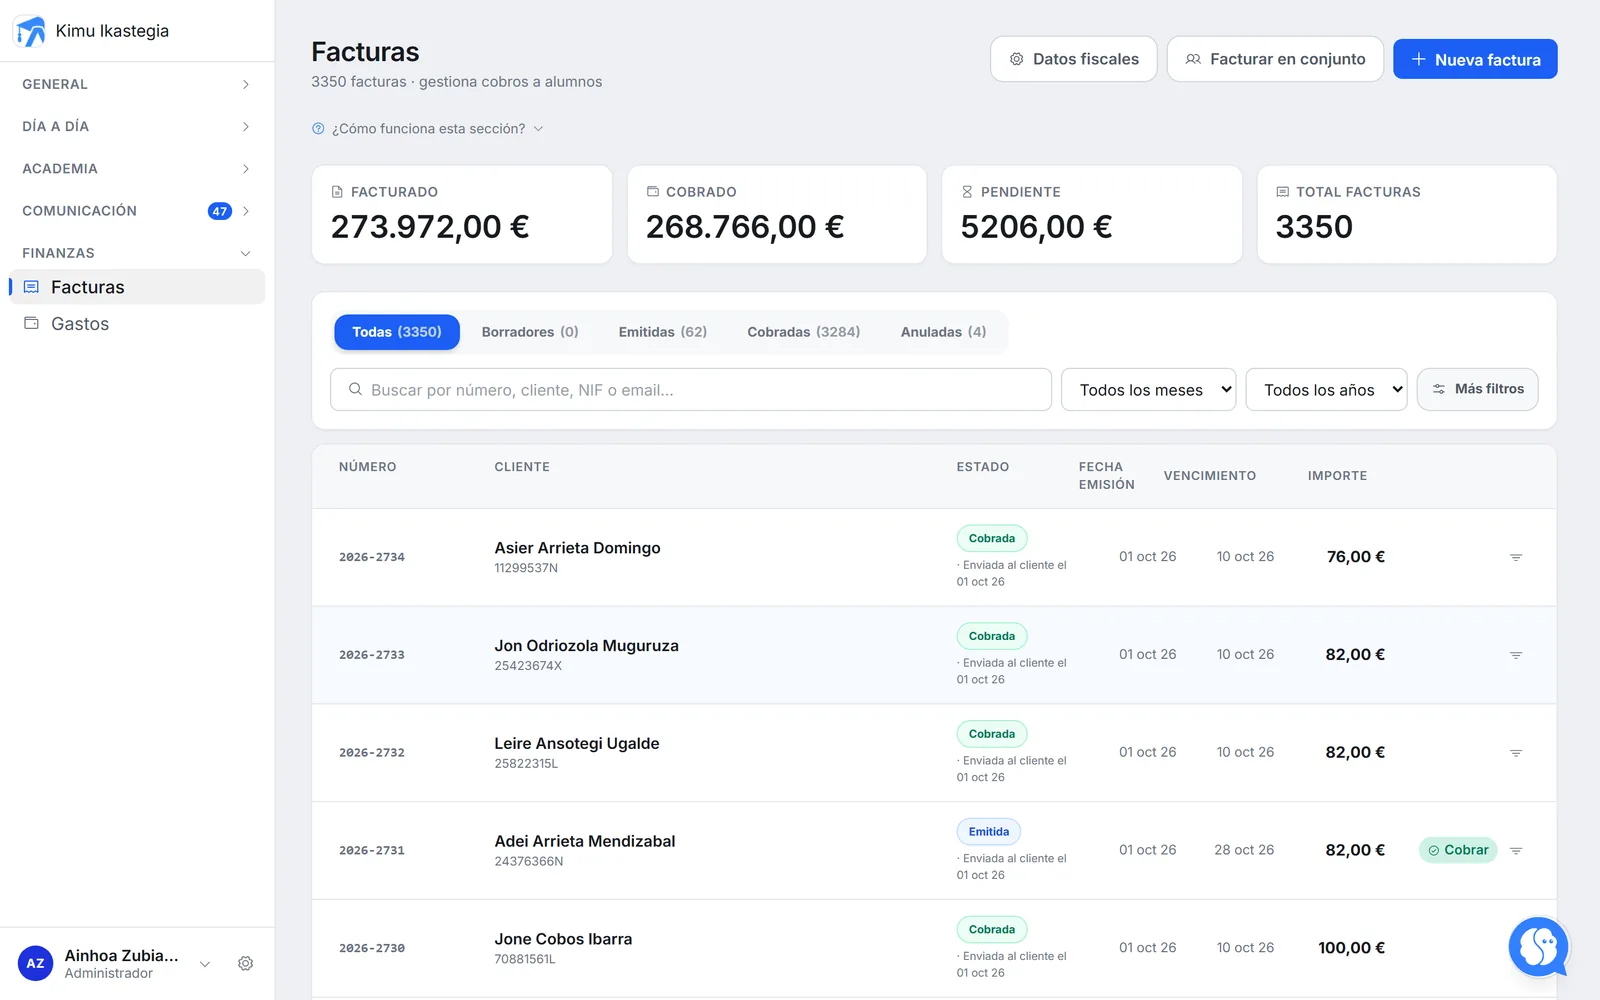The width and height of the screenshot is (1600, 1000).
Task: Click the Kimu Ikastegia logo icon
Action: pyautogui.click(x=31, y=31)
